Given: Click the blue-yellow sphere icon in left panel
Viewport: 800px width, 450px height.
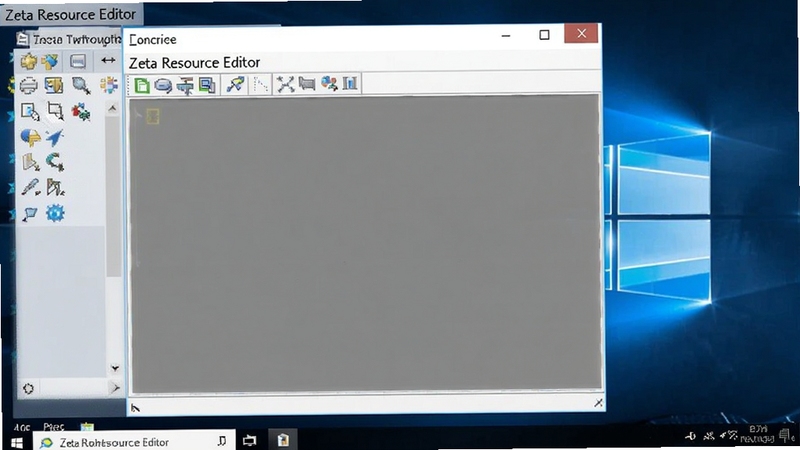Looking at the screenshot, I should [x=31, y=137].
